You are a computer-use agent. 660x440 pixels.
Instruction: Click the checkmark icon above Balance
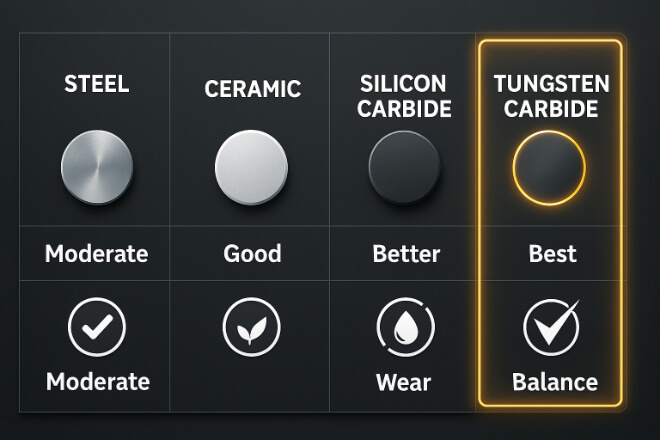[551, 327]
